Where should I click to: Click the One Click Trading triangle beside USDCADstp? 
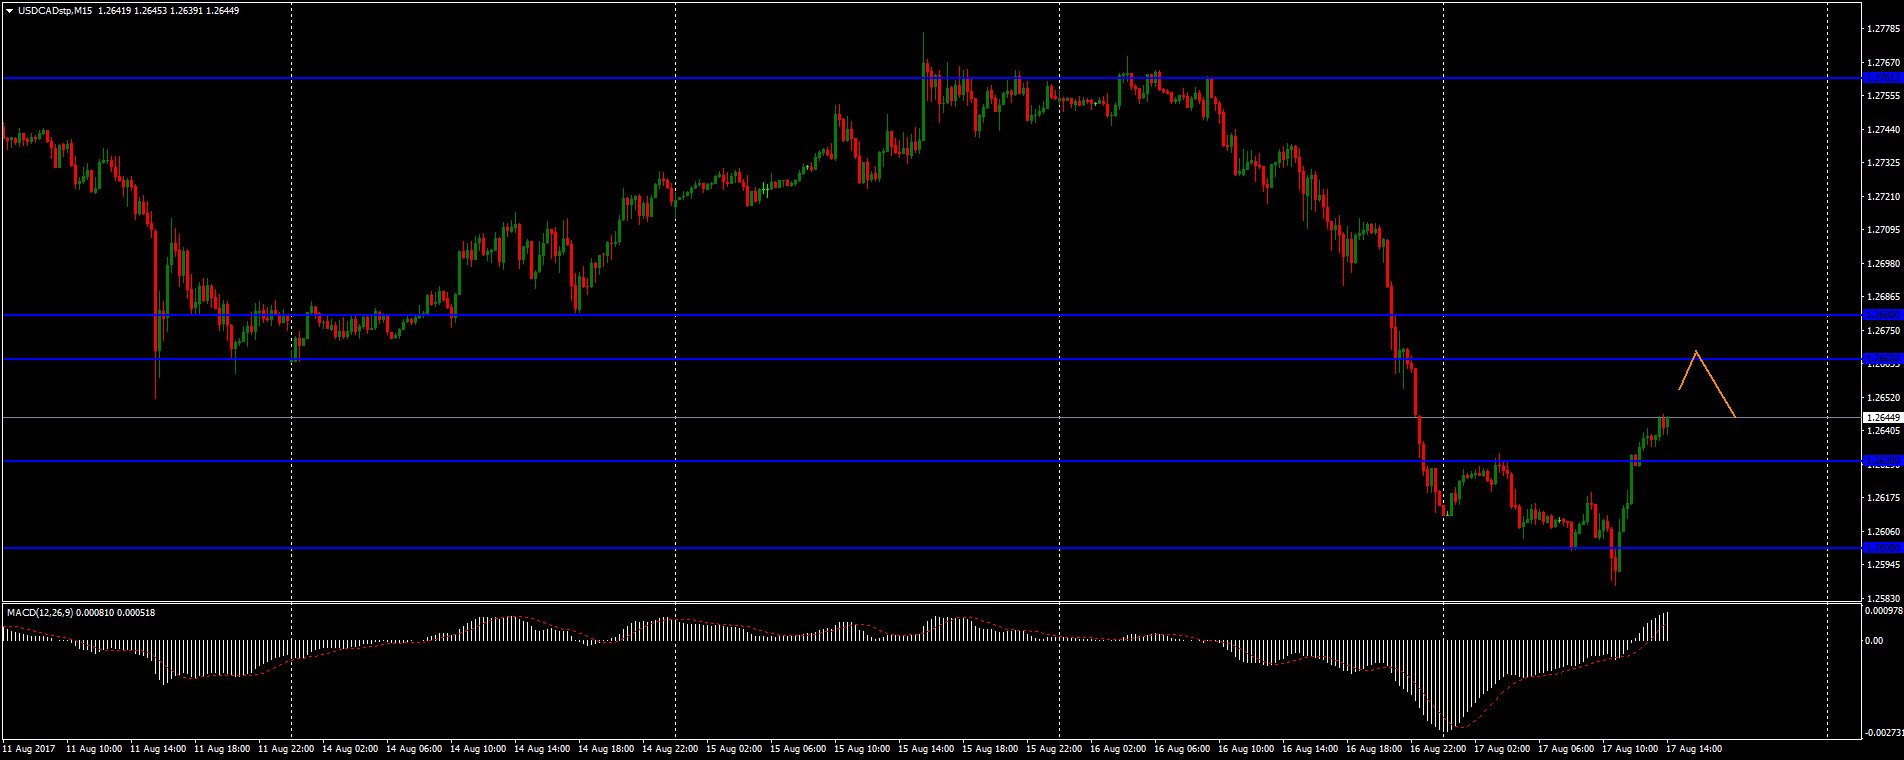9,10
